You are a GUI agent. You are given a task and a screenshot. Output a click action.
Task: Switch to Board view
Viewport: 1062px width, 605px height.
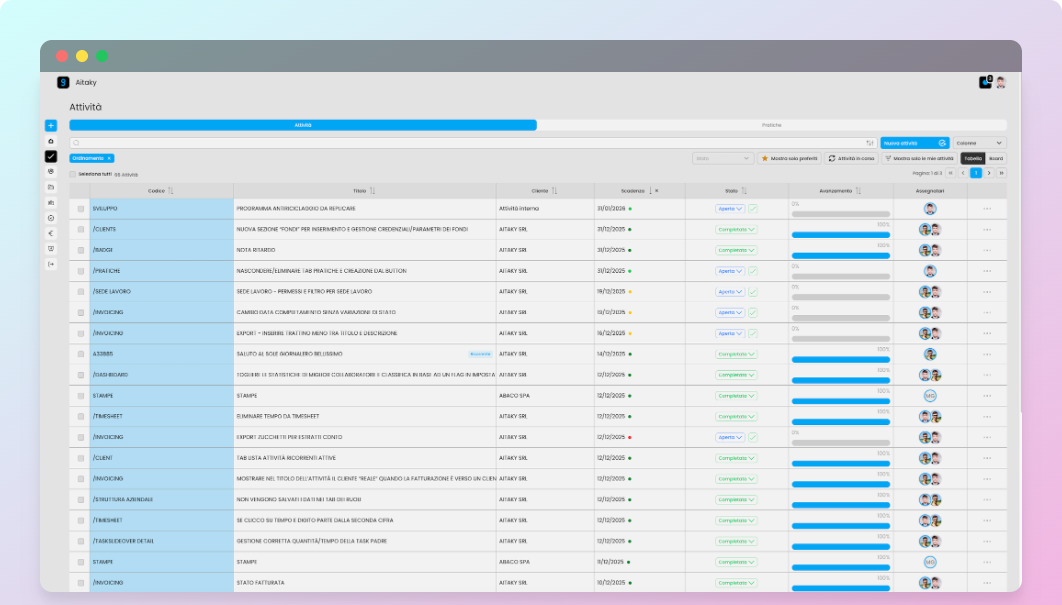click(997, 158)
